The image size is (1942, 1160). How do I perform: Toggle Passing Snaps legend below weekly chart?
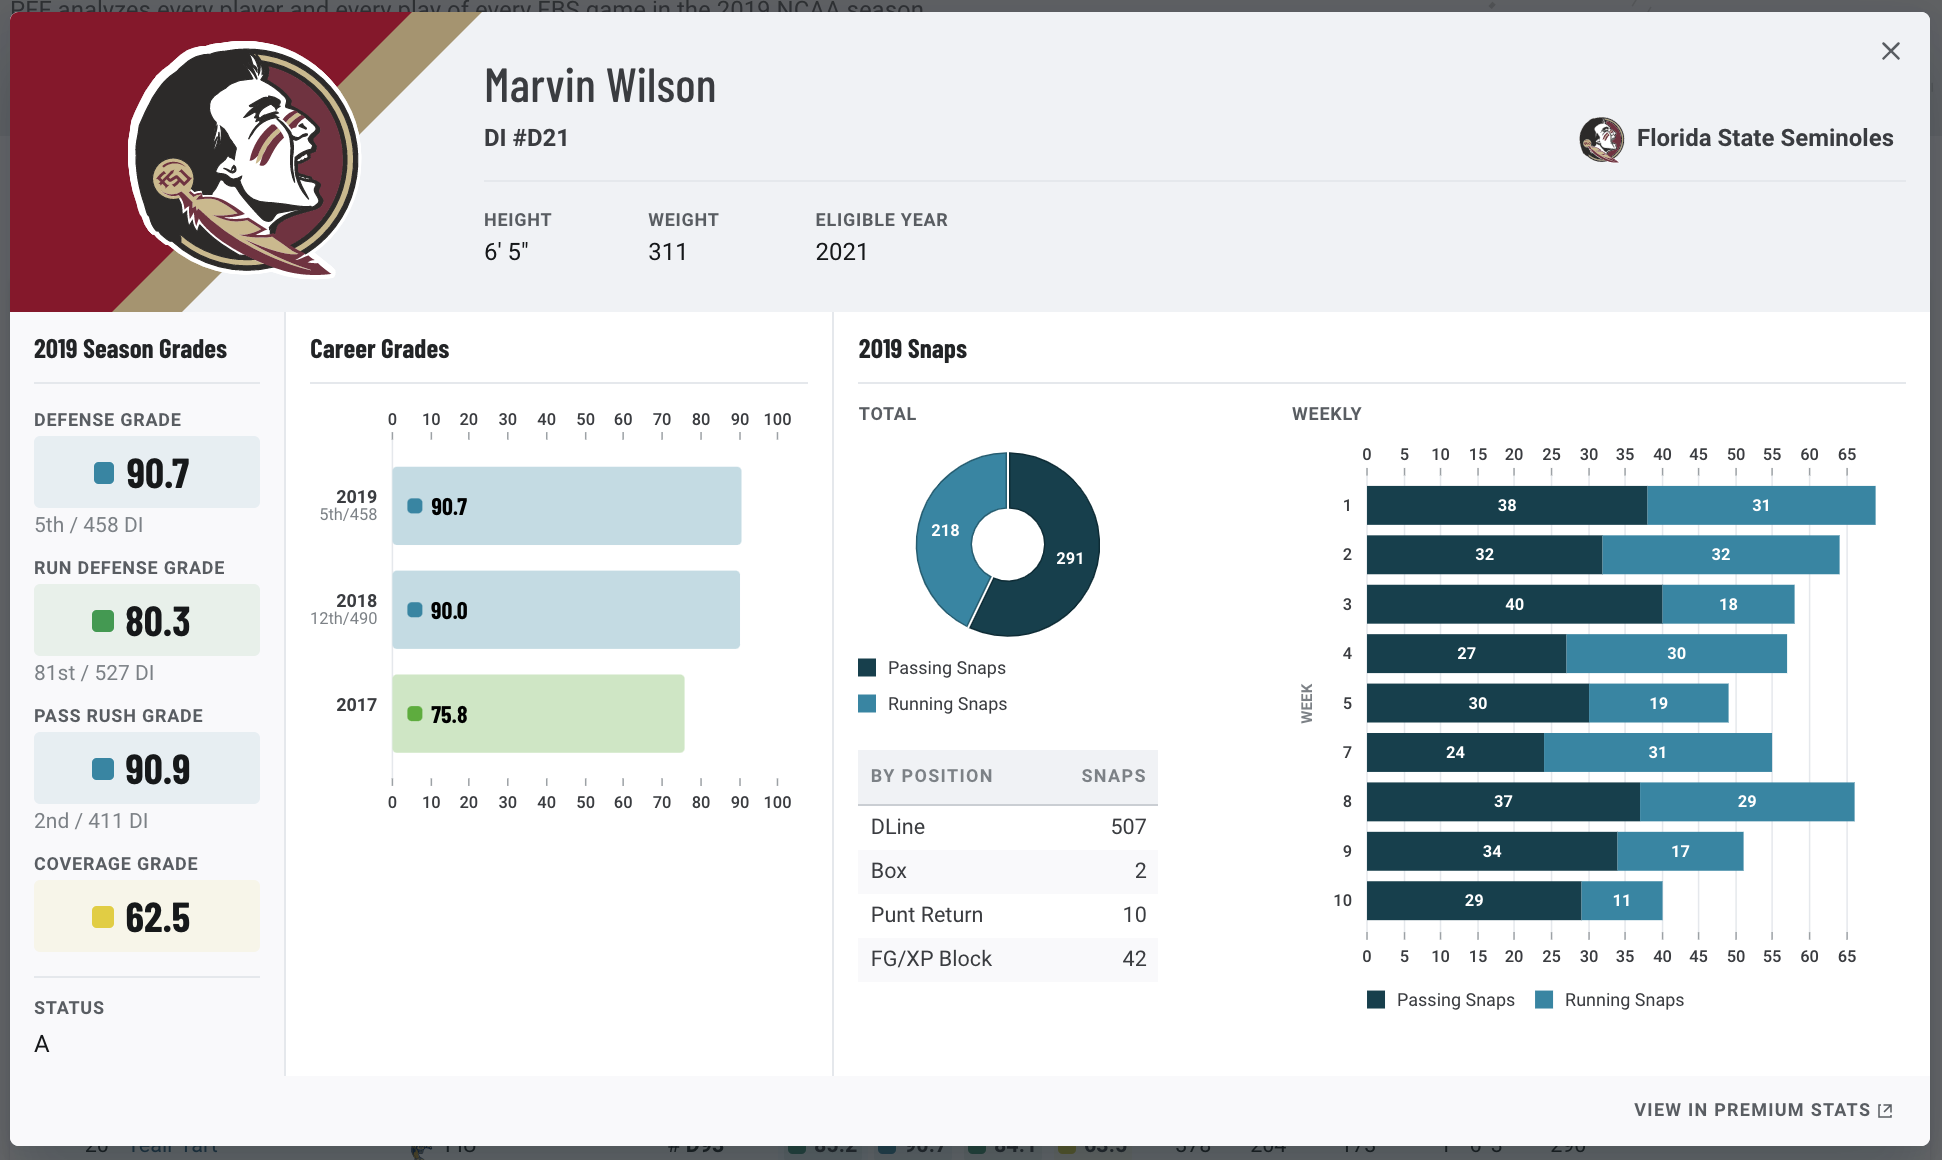[x=1440, y=1000]
